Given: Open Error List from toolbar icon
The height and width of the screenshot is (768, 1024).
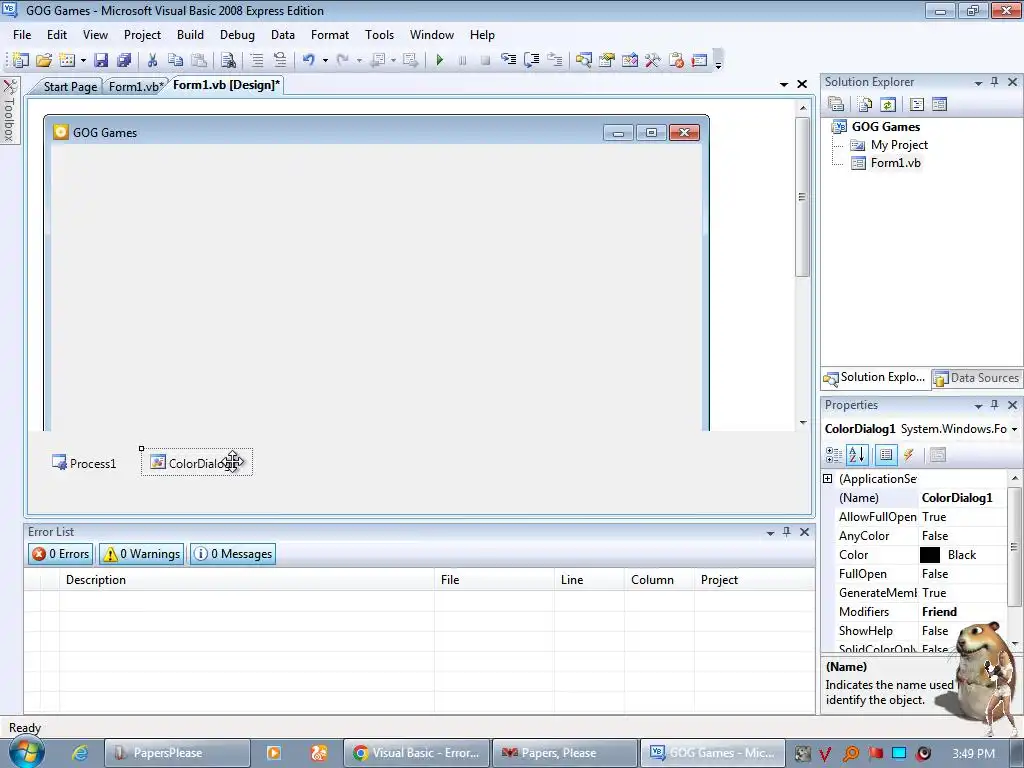Looking at the screenshot, I should point(676,60).
